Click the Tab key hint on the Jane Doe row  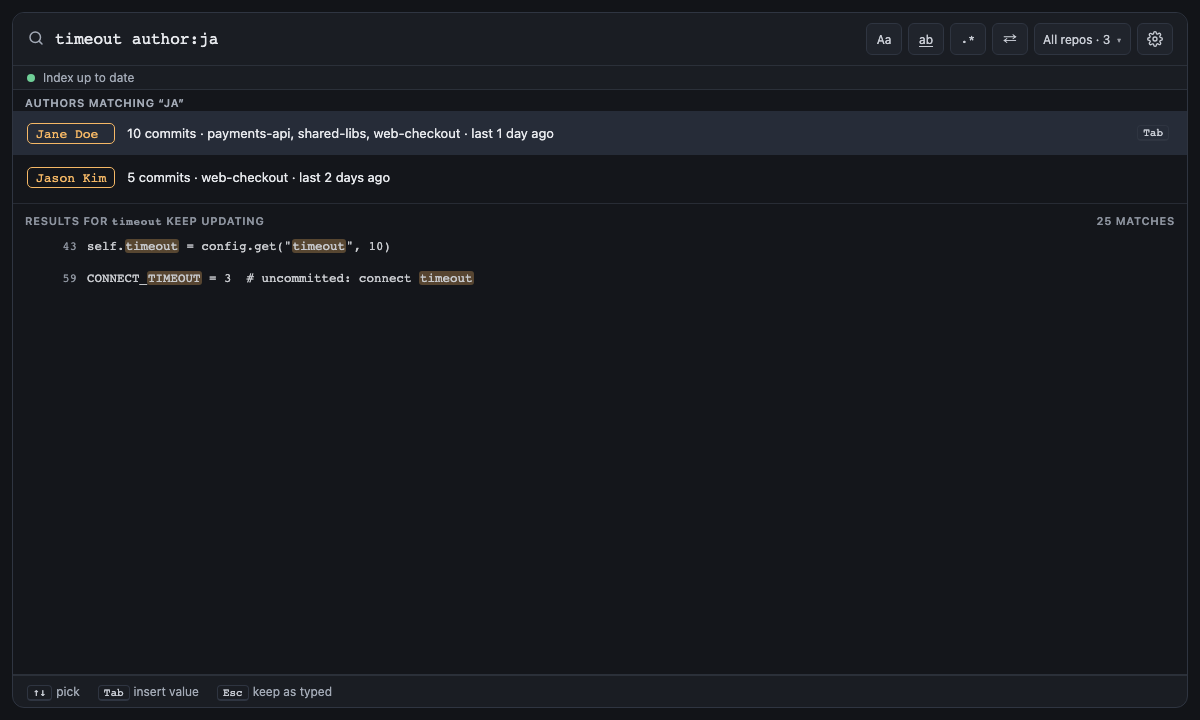point(1153,133)
